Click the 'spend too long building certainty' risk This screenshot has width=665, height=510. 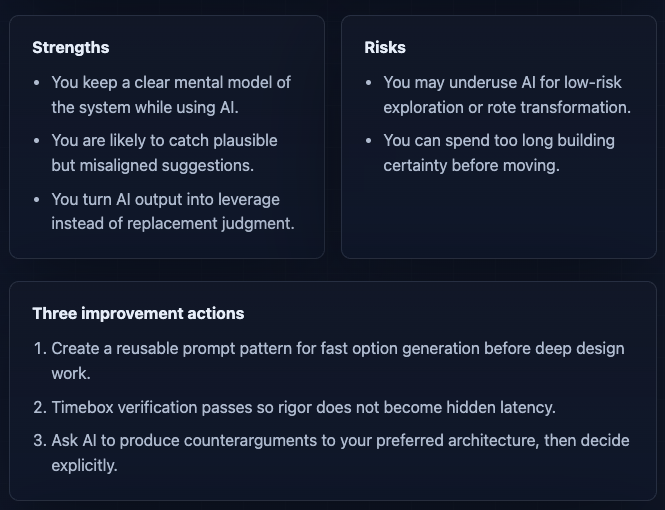[499, 153]
